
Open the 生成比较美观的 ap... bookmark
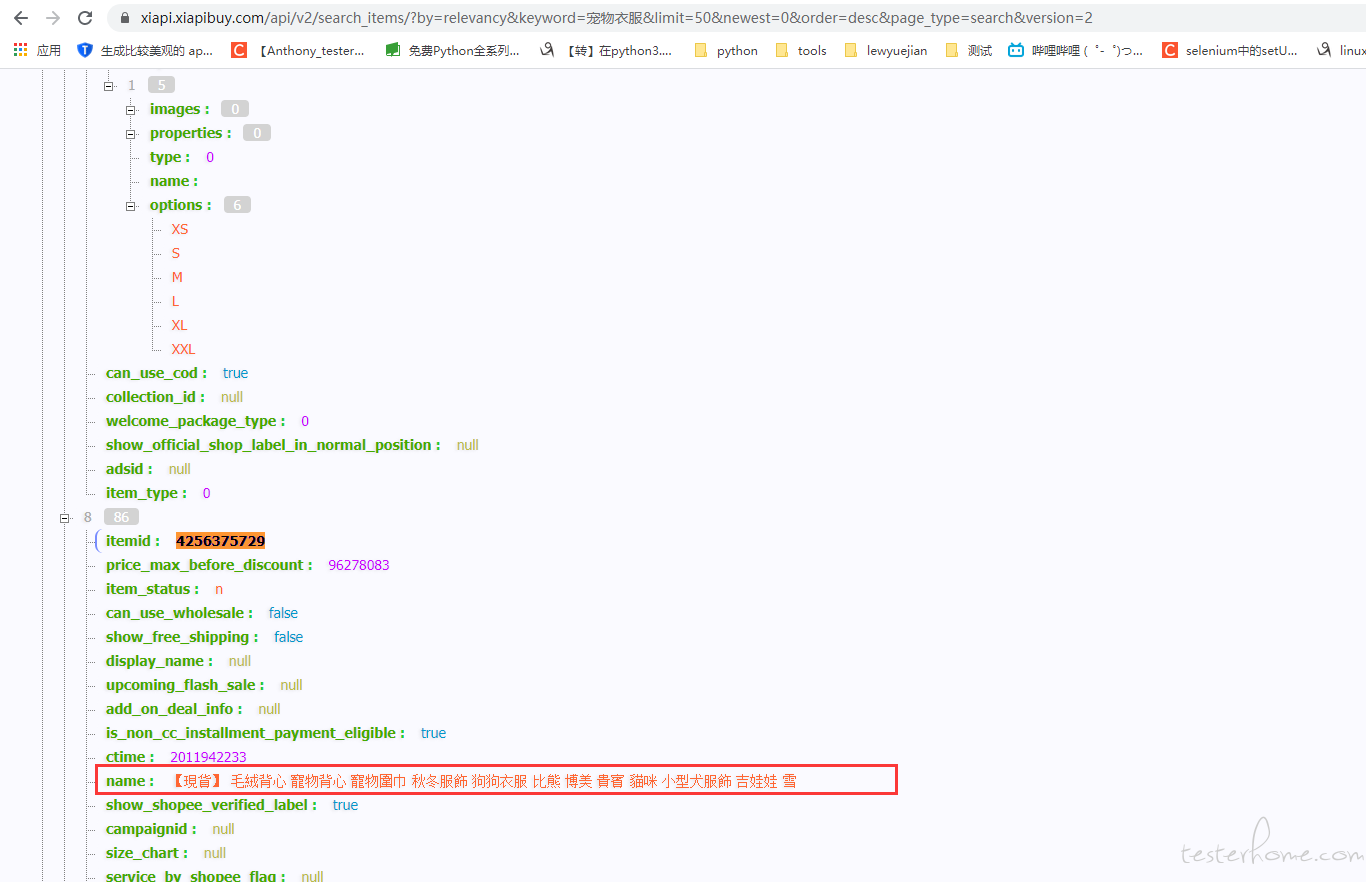click(145, 50)
